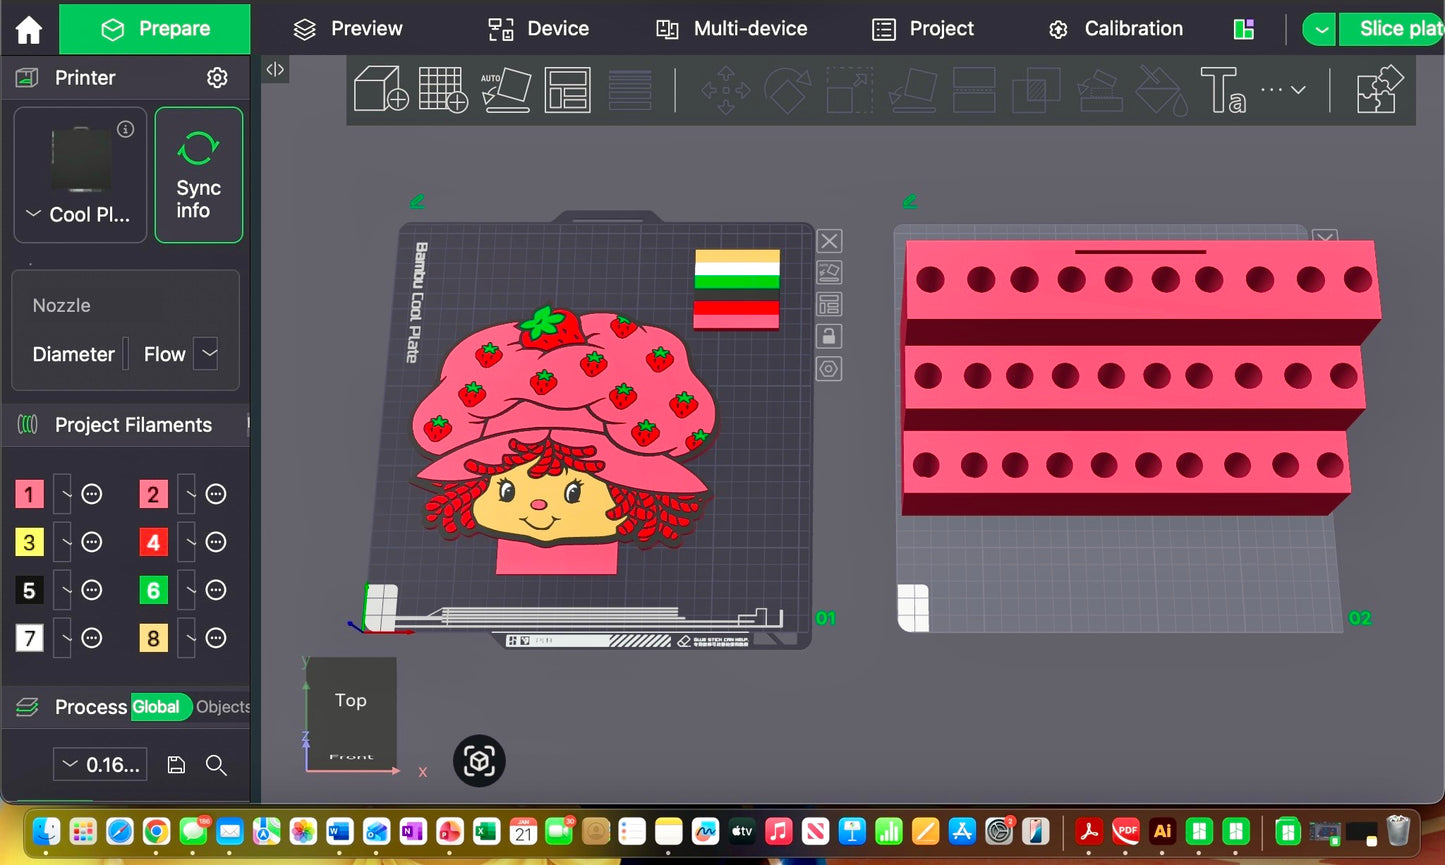The width and height of the screenshot is (1445, 865).
Task: Remove plate 01 with X icon
Action: point(829,241)
